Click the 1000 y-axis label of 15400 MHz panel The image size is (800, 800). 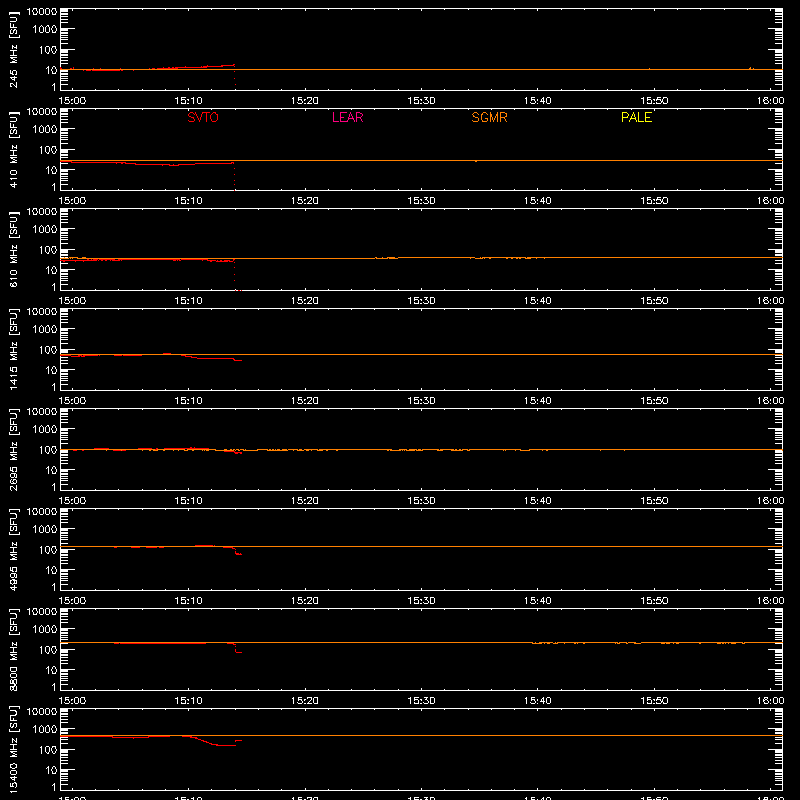[45, 730]
